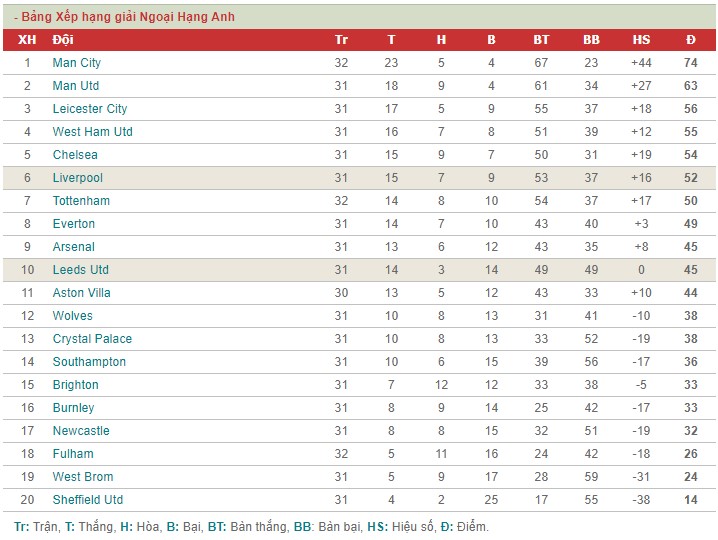718x540 pixels.
Task: Click the Liverpool team link
Action: pyautogui.click(x=77, y=178)
